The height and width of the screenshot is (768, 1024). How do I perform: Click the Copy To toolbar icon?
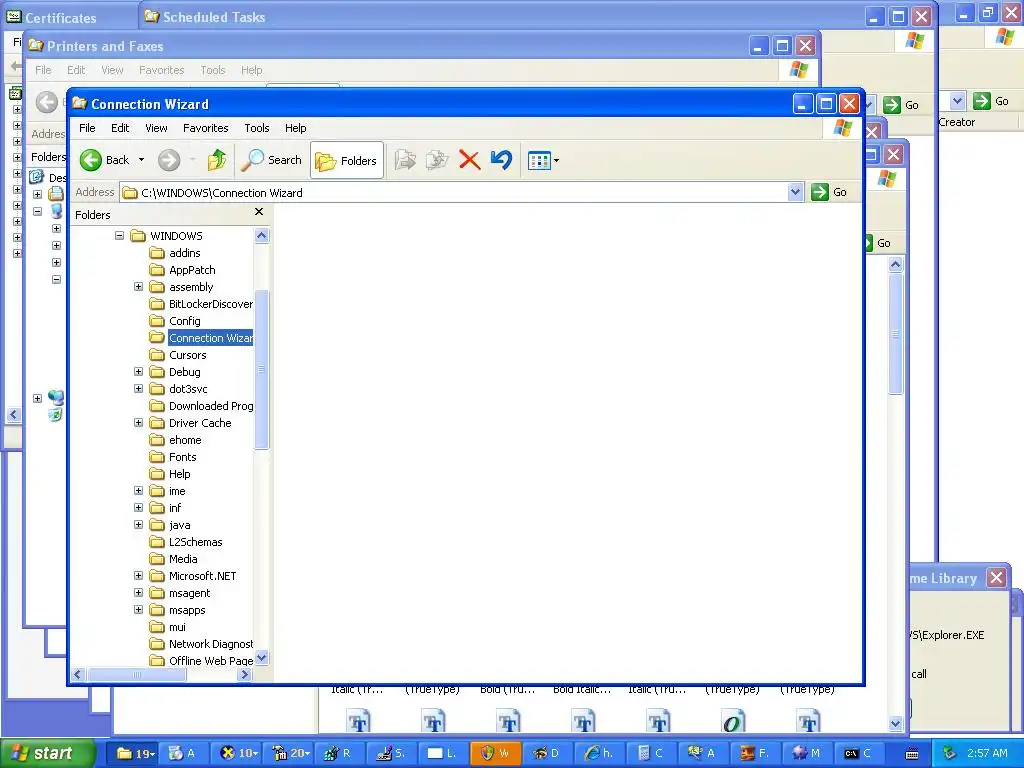click(437, 160)
